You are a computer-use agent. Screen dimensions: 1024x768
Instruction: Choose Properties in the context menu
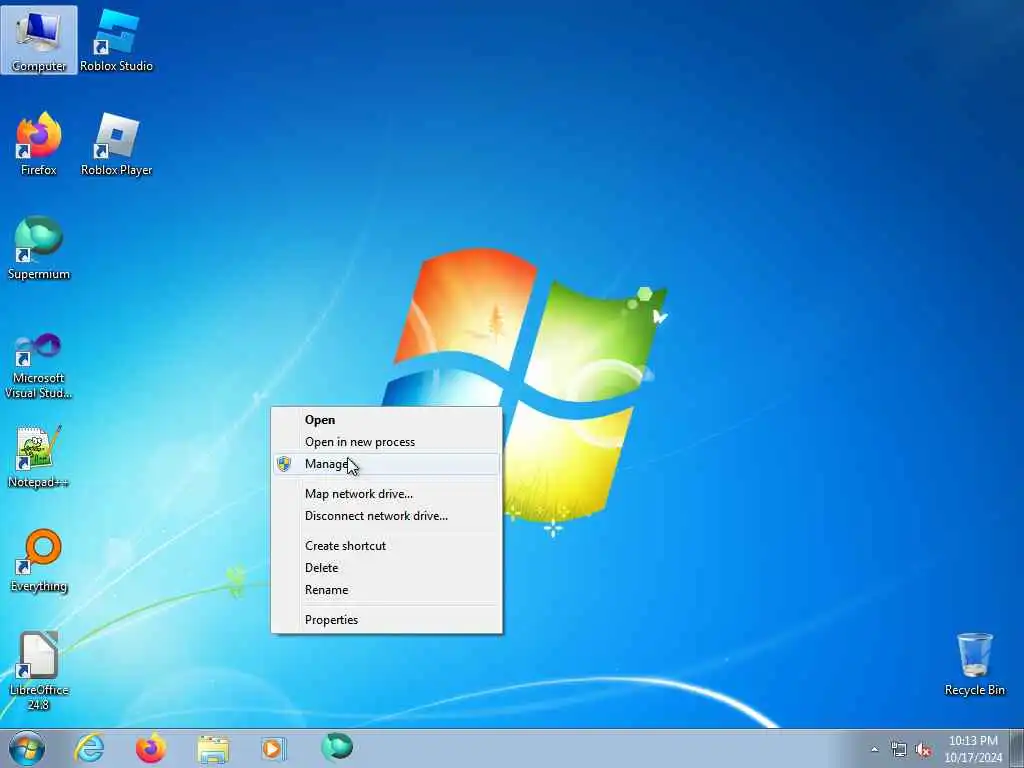387,620
